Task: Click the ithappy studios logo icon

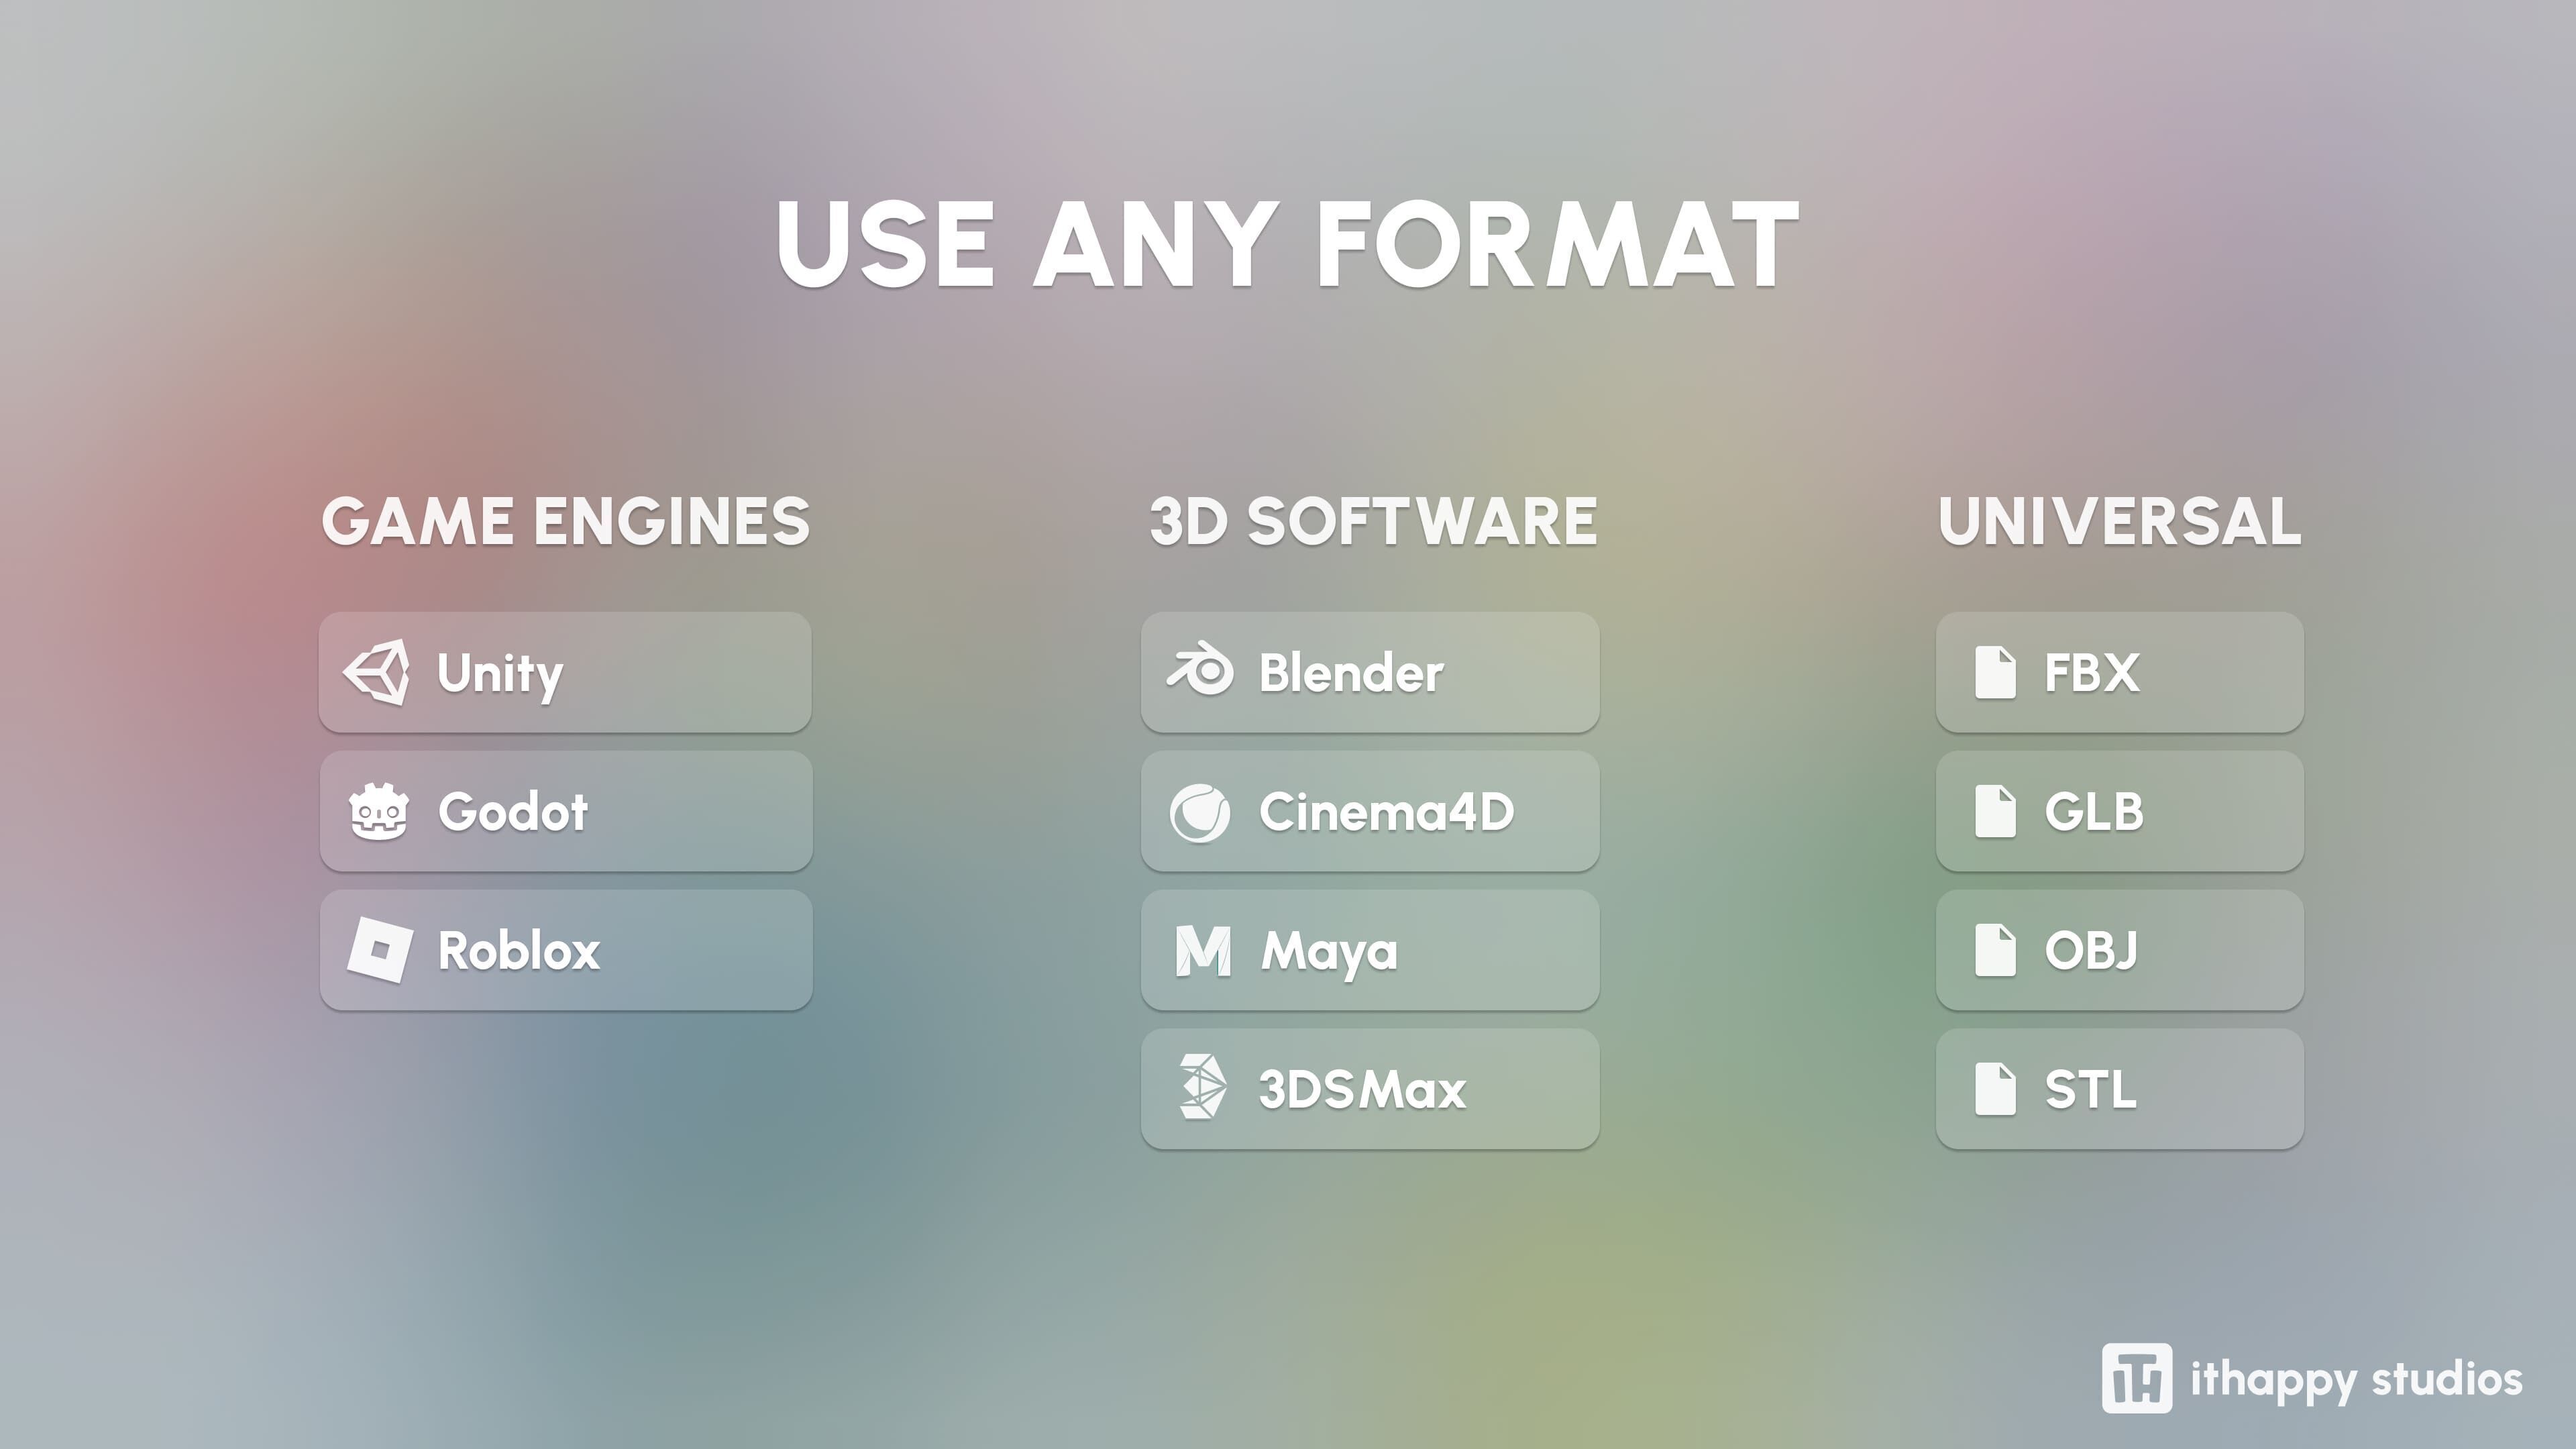Action: pyautogui.click(x=2136, y=1378)
